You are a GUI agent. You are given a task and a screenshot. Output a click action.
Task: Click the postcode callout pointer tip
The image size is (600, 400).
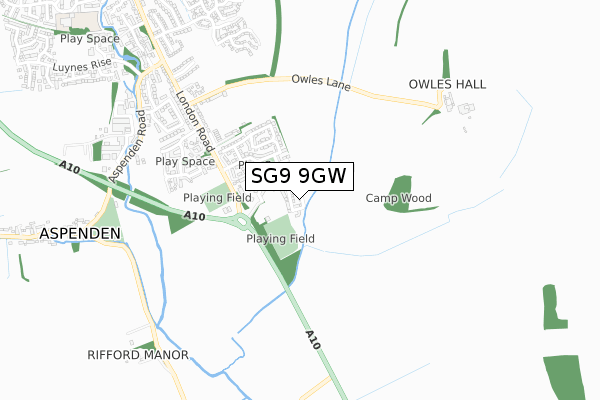point(300,199)
